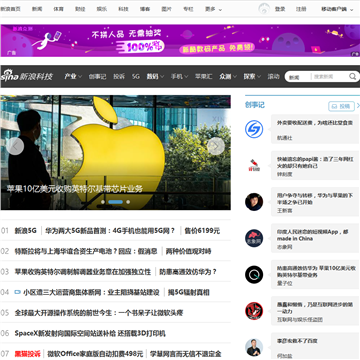Open the 5G navigation item
This screenshot has height=360, width=360.
pos(136,76)
